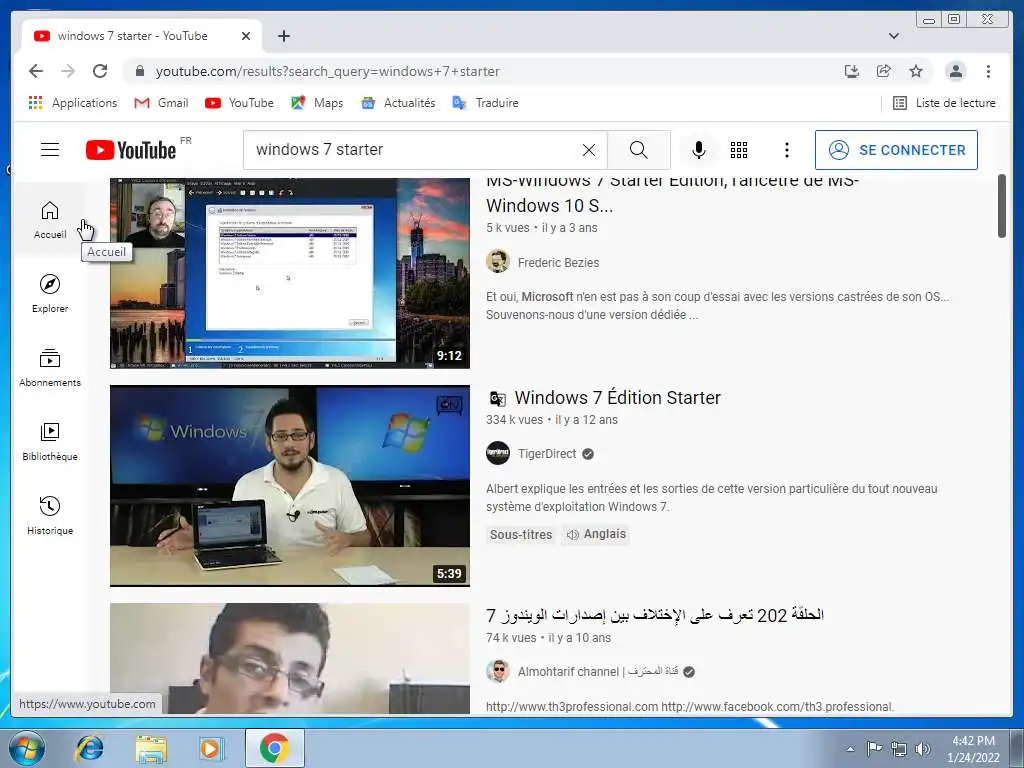Open the 5:39 TigerDirect video thumbnail

click(290, 485)
